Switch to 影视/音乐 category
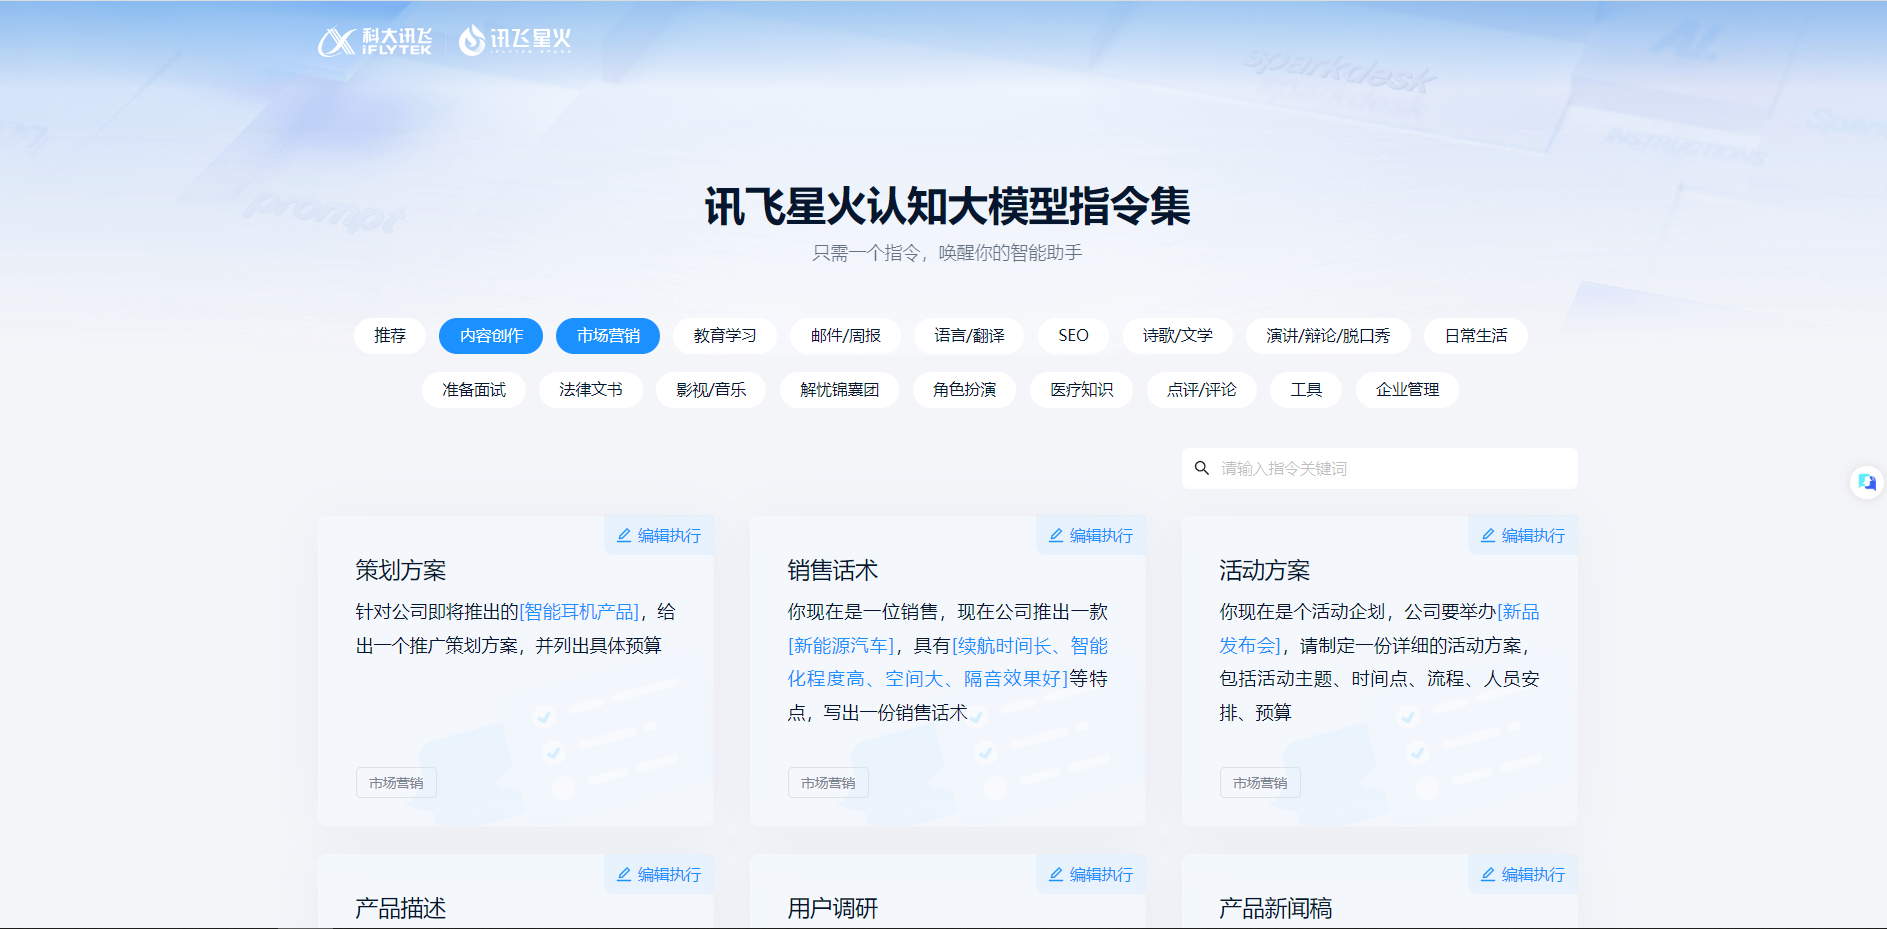 tap(711, 390)
